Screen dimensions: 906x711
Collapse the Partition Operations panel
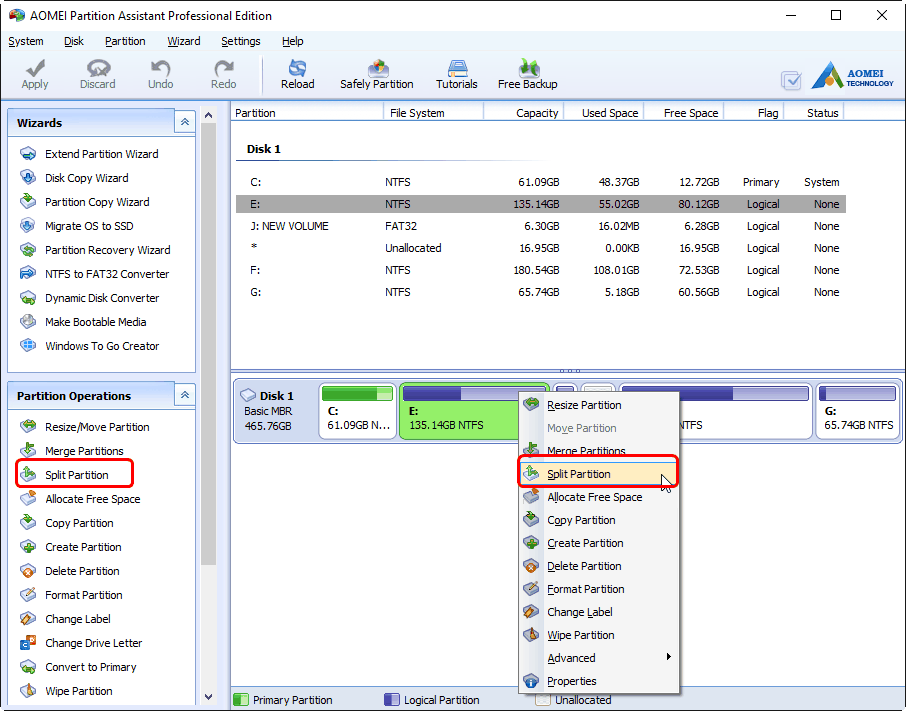point(185,395)
